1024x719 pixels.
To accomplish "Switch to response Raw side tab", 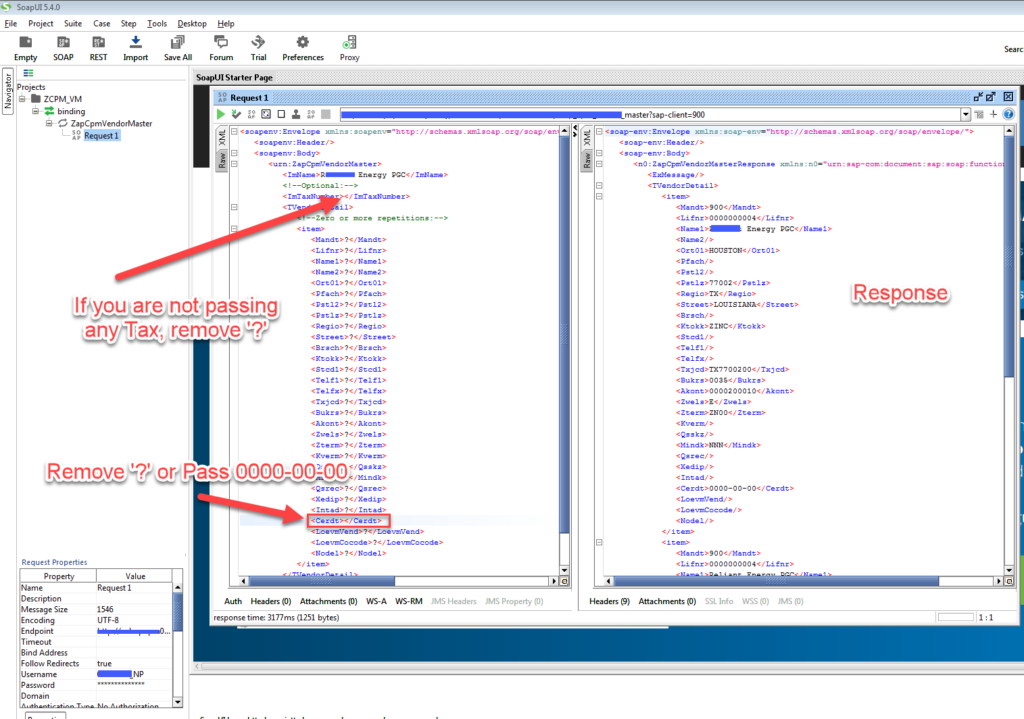I will coord(586,161).
